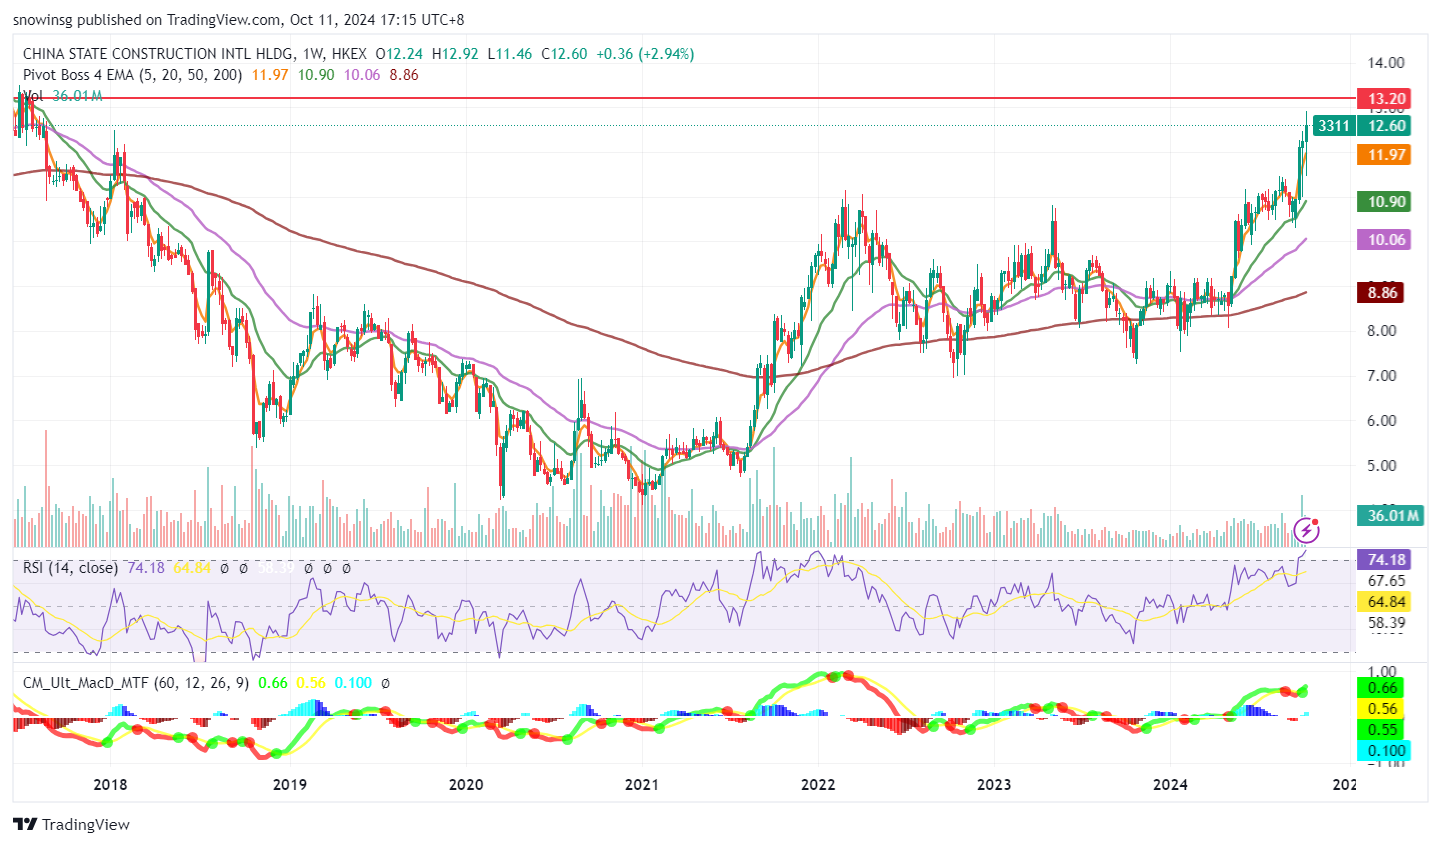
Task: Click the open value O12.24
Action: (399, 54)
